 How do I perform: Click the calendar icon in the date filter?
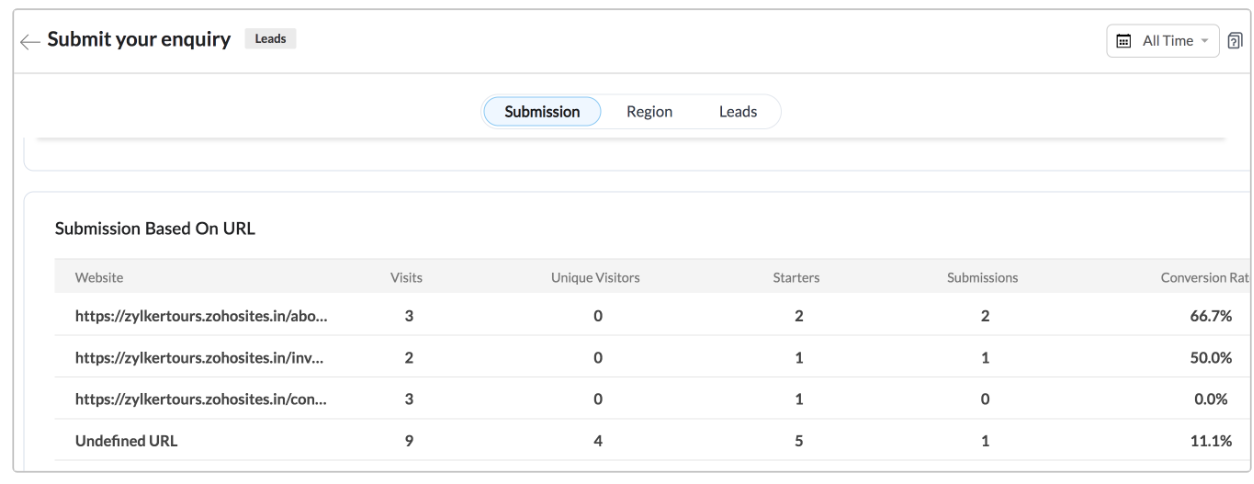1123,41
